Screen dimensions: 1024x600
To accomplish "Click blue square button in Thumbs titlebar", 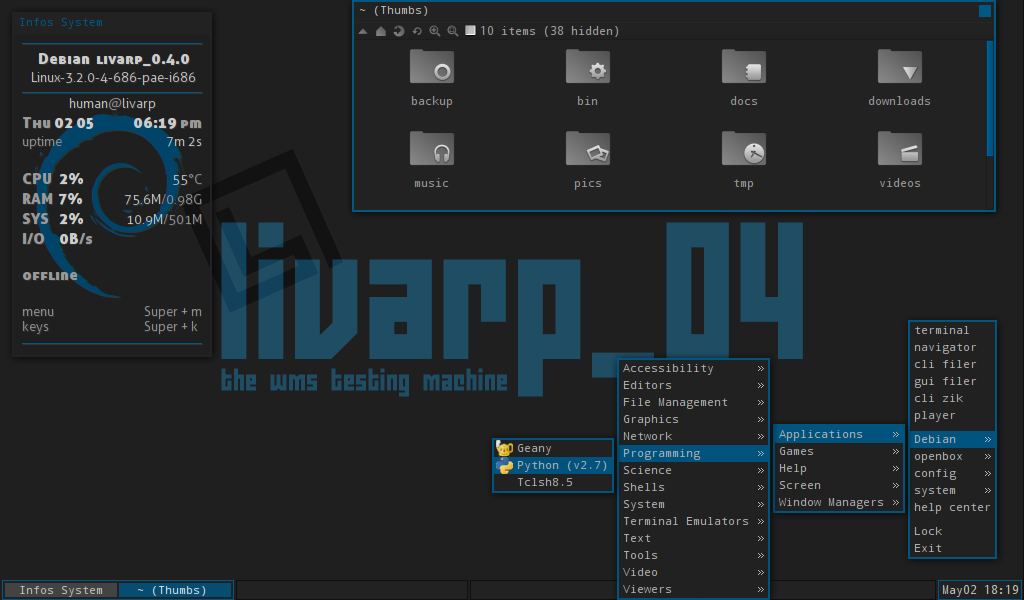I will coord(985,10).
